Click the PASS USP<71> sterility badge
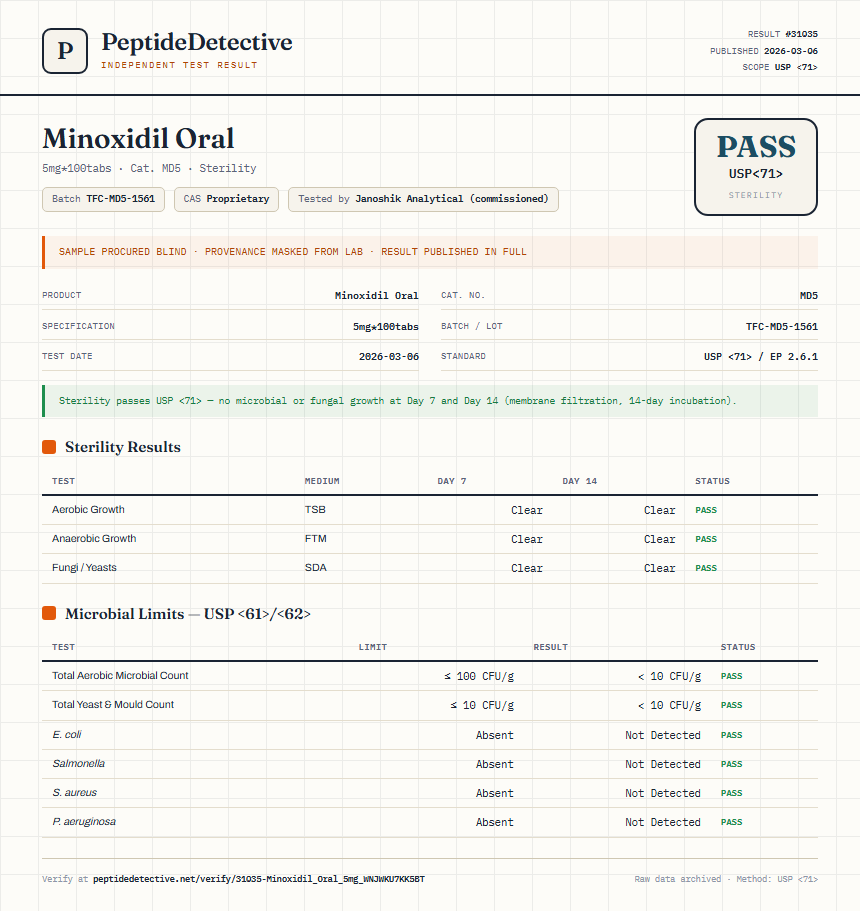This screenshot has width=860, height=911. click(x=755, y=167)
